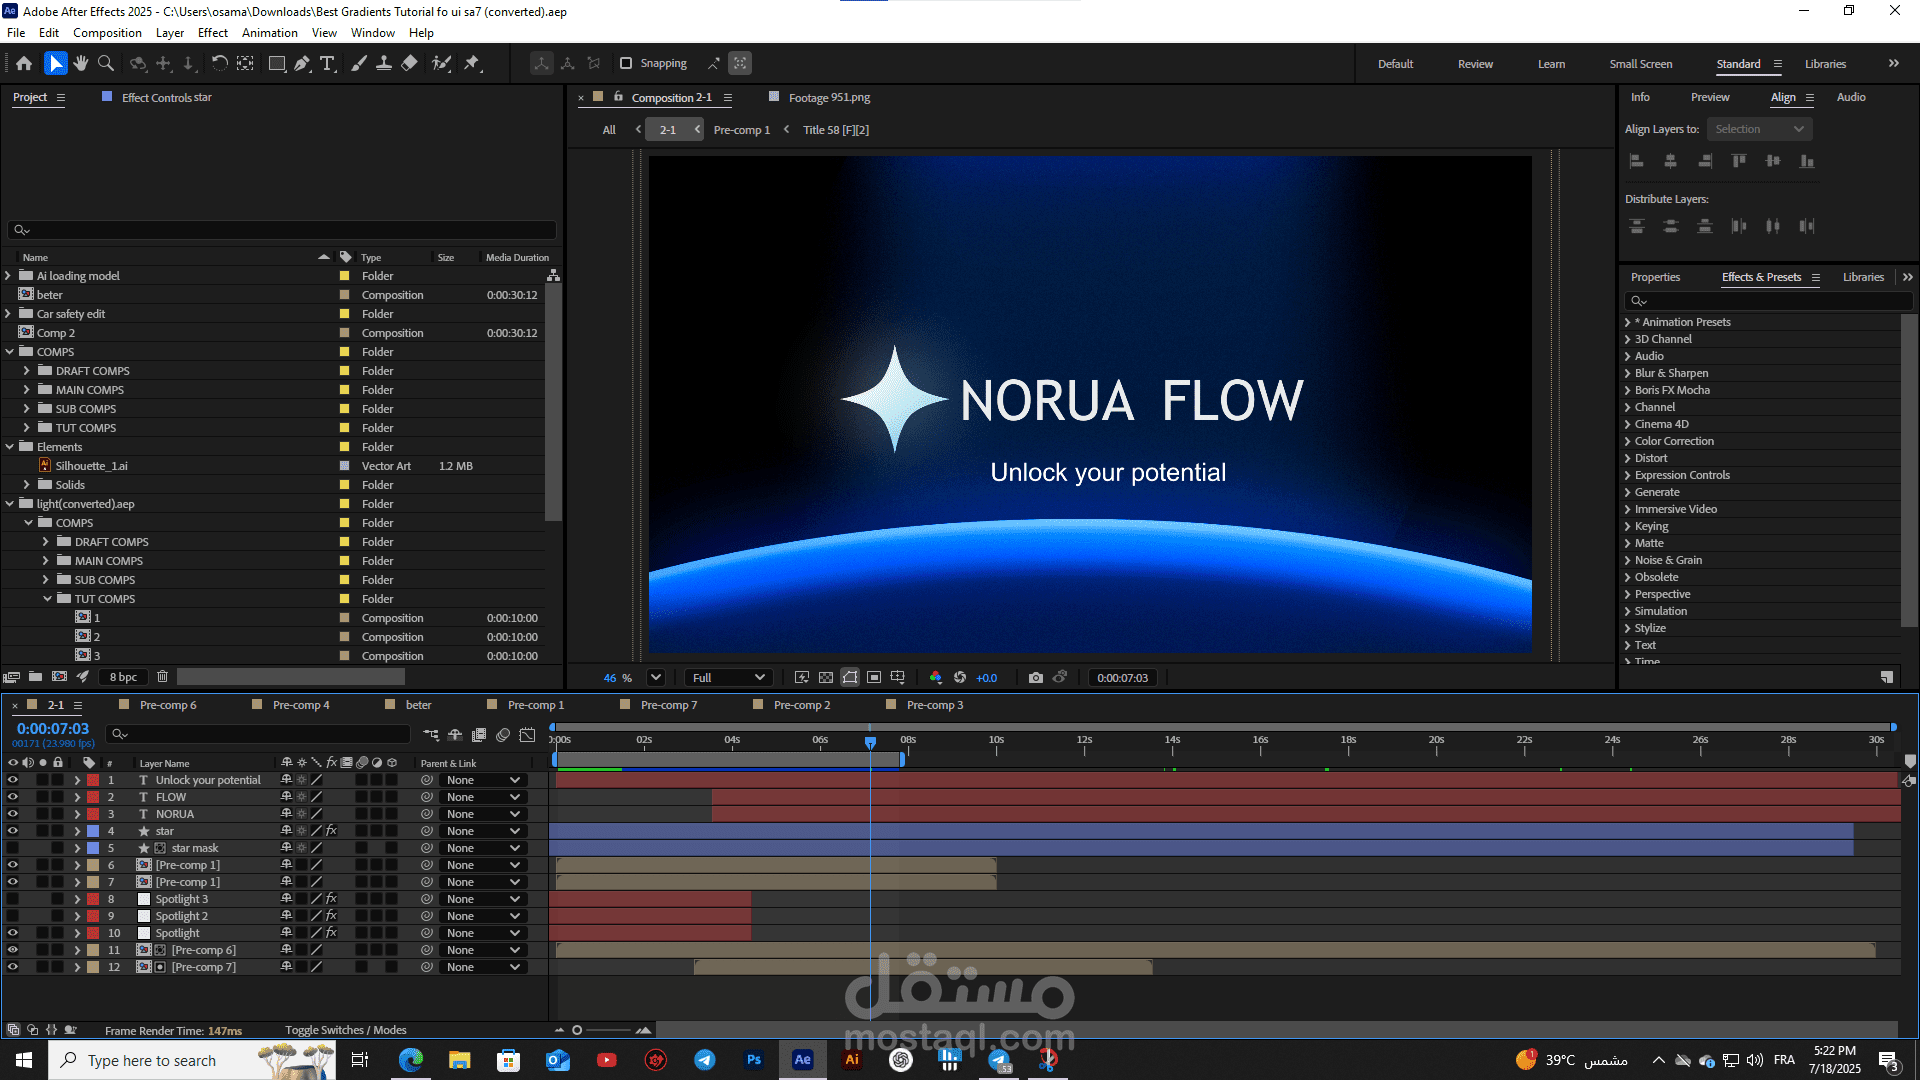Select the Pen tool
The image size is (1920, 1080).
coord(302,63)
